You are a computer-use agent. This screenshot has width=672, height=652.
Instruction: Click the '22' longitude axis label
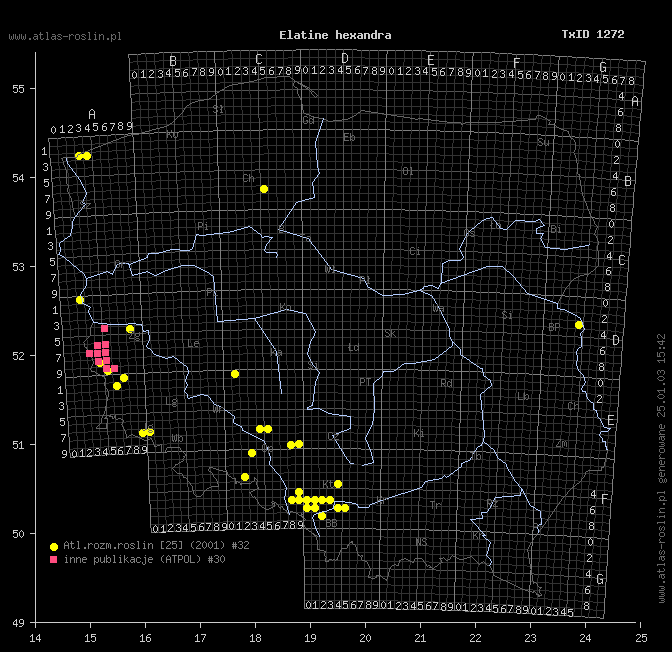[x=475, y=638]
